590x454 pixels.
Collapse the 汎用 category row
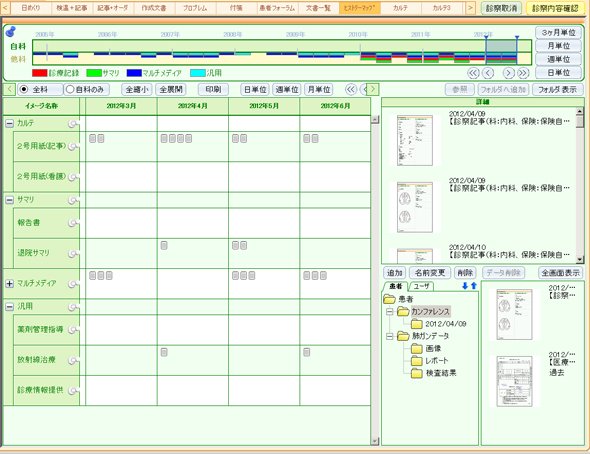point(9,307)
